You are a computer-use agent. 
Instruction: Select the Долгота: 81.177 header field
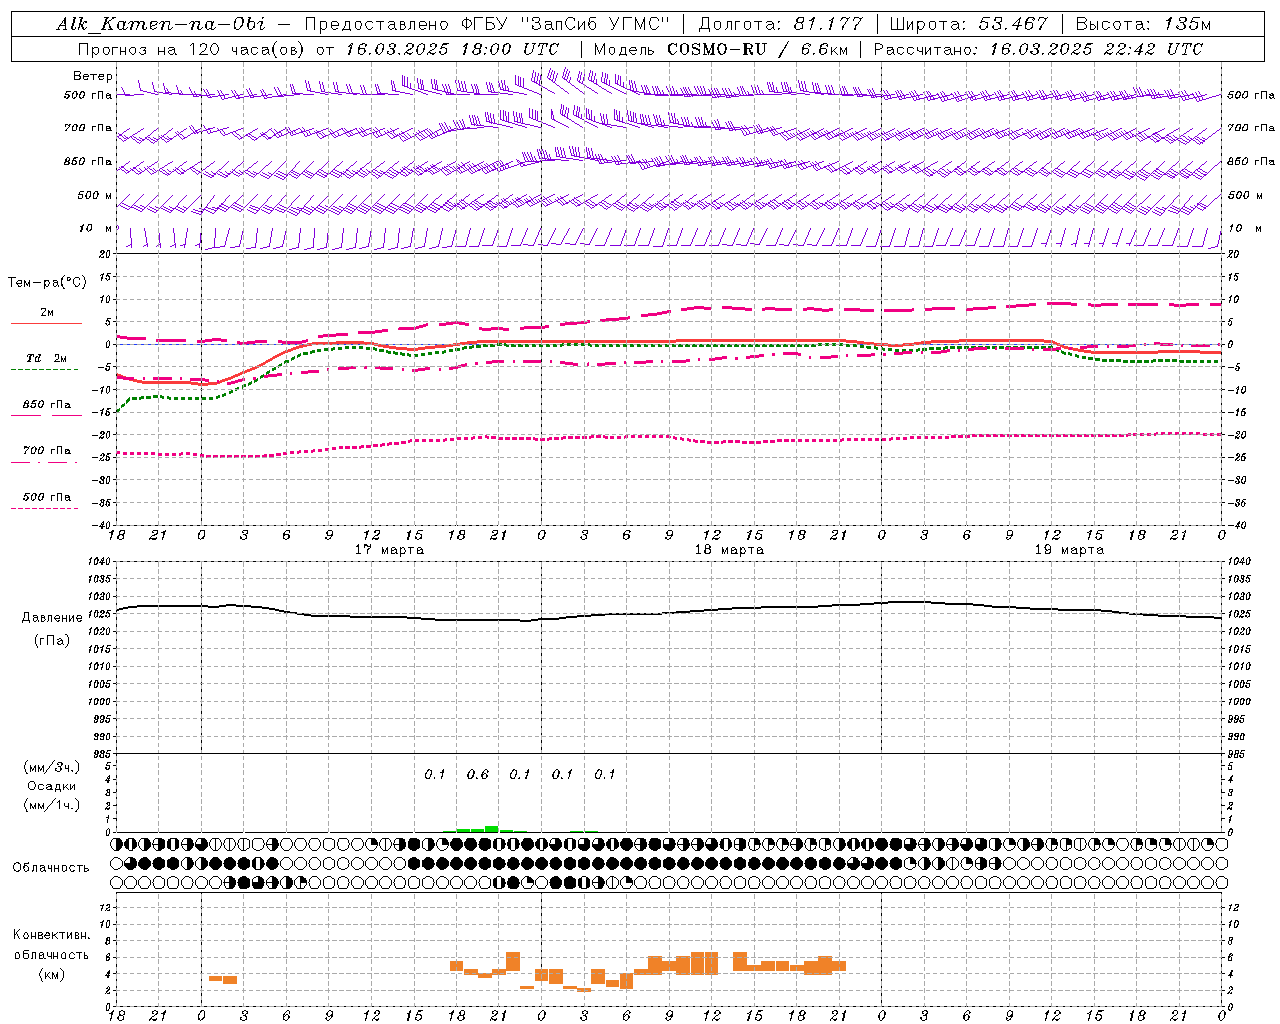click(x=780, y=24)
